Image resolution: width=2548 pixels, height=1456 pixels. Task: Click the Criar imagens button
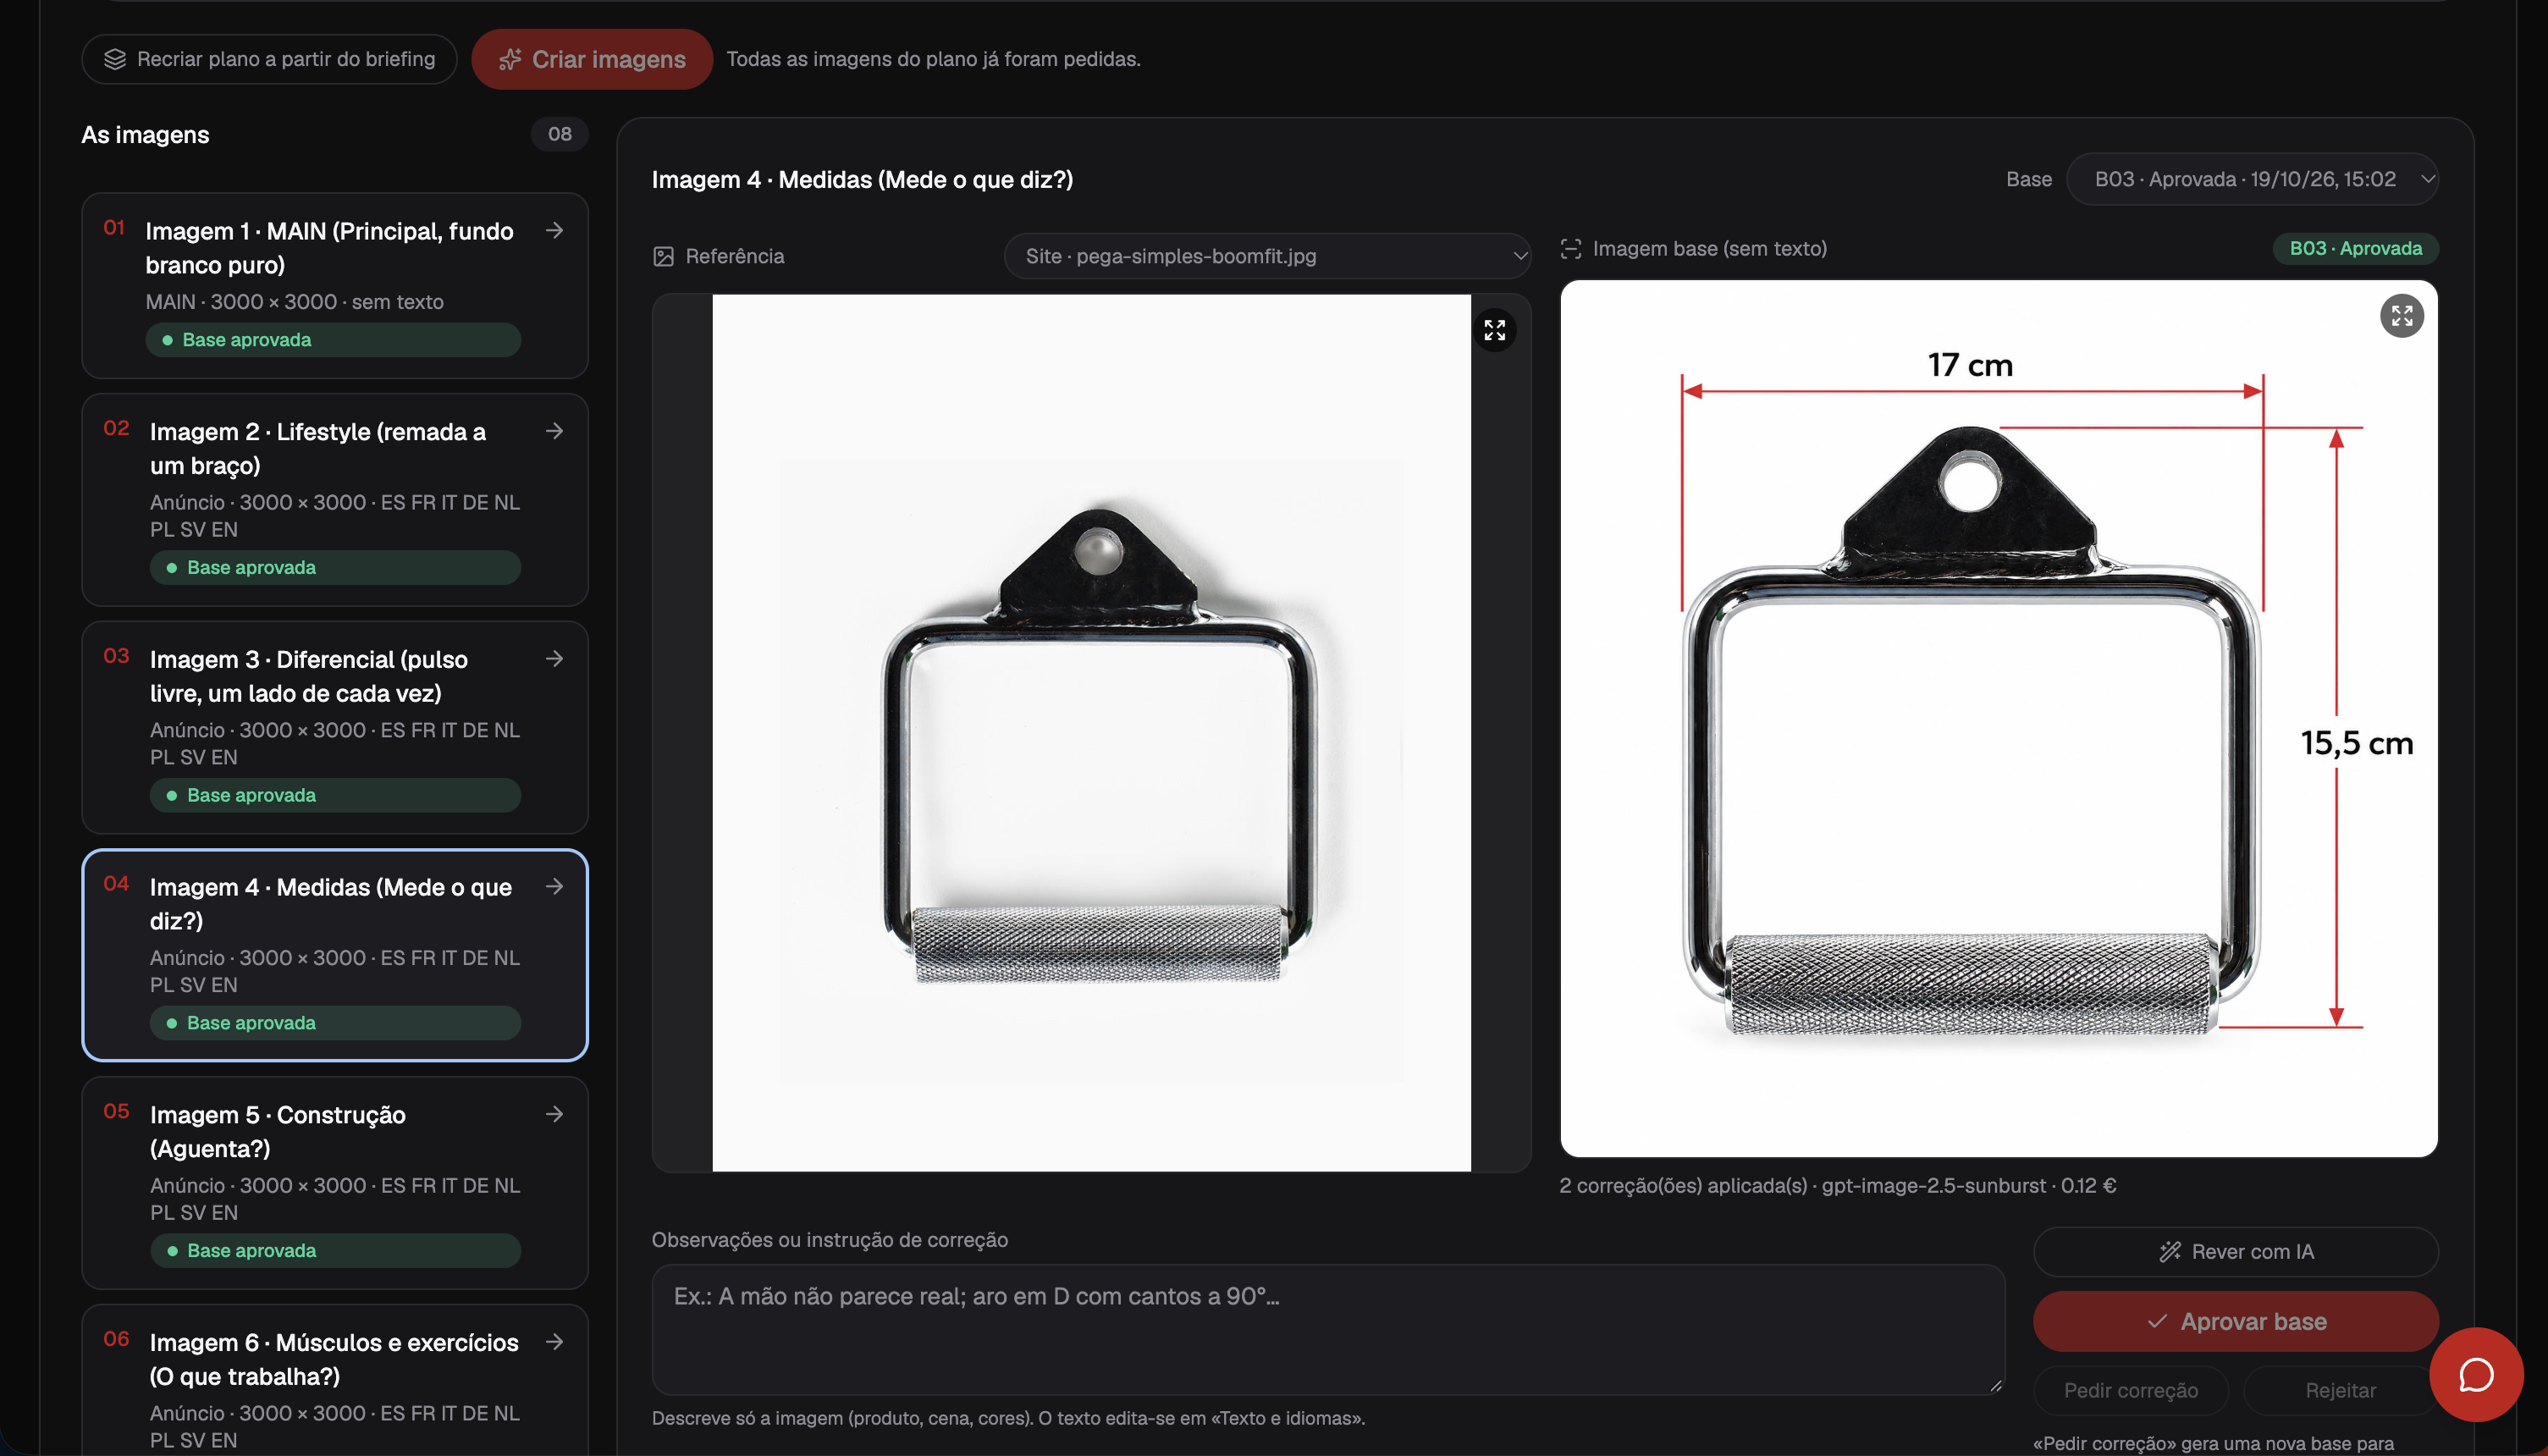(592, 60)
